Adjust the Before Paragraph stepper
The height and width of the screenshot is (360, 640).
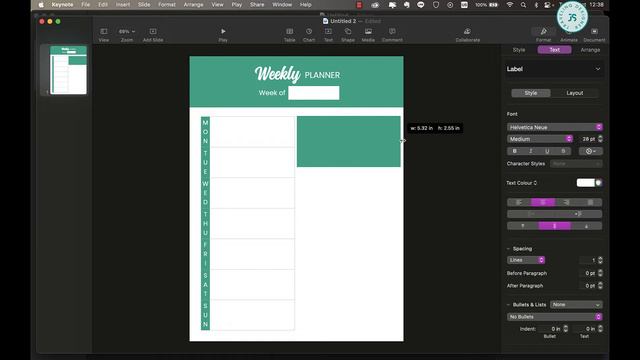[x=600, y=273]
